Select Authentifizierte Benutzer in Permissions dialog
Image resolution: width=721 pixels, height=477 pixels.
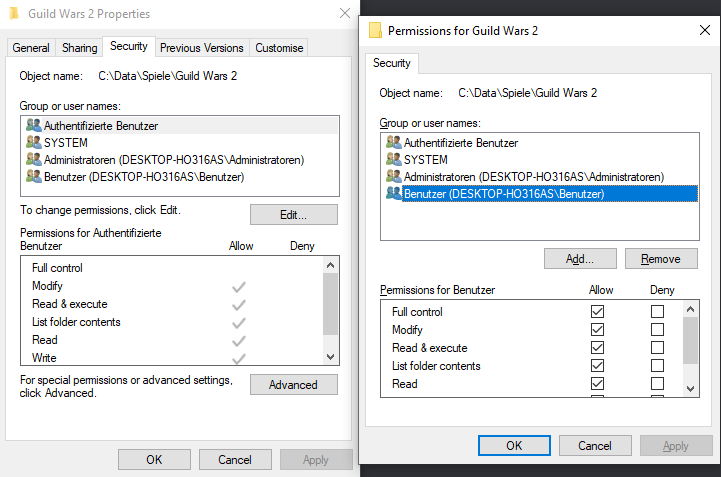[540, 142]
